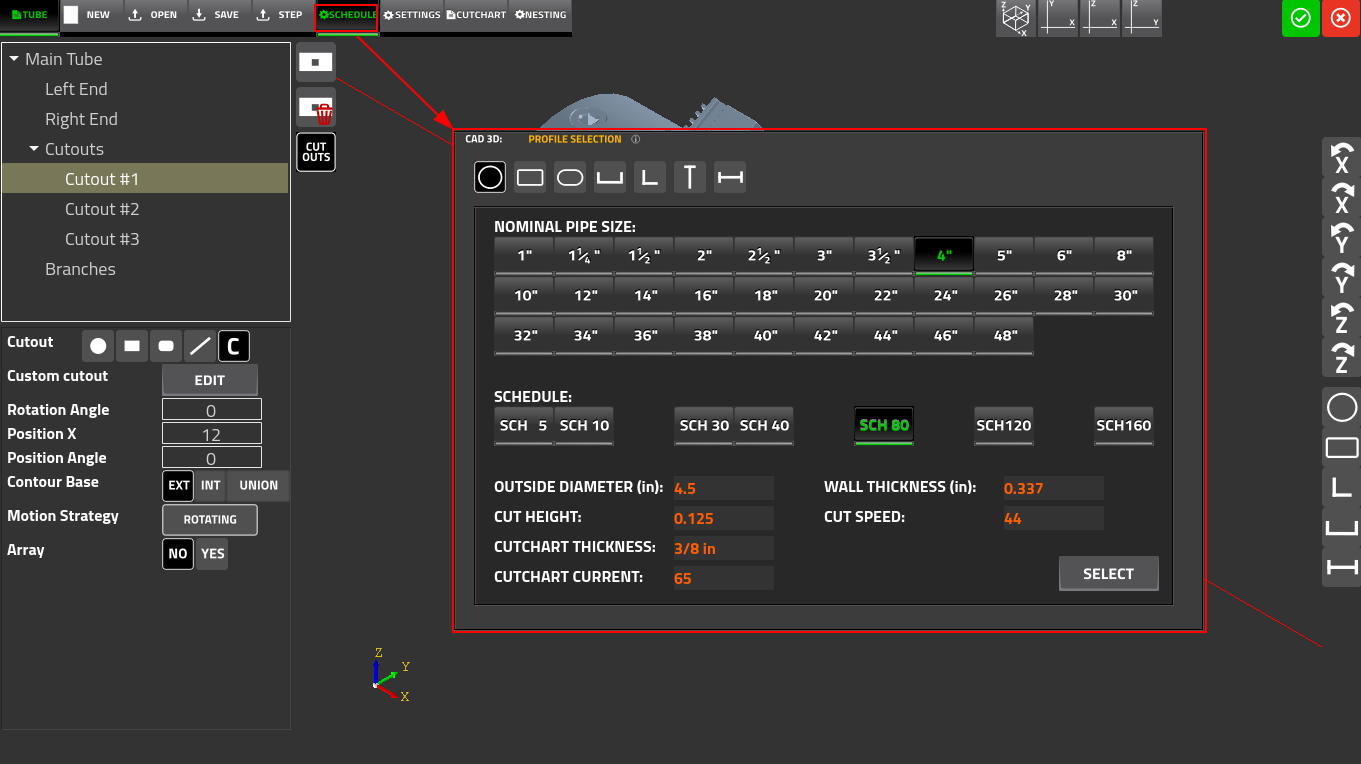Select the T-beam profile icon
The height and width of the screenshot is (764, 1361).
[690, 176]
